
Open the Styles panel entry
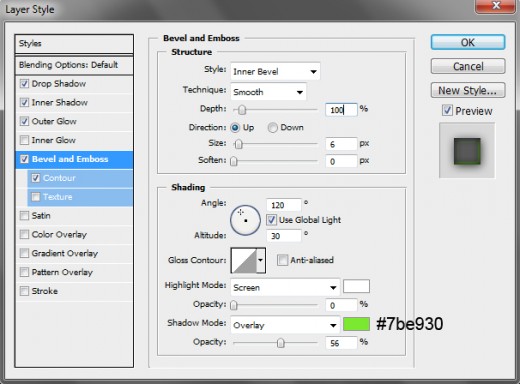[x=74, y=44]
